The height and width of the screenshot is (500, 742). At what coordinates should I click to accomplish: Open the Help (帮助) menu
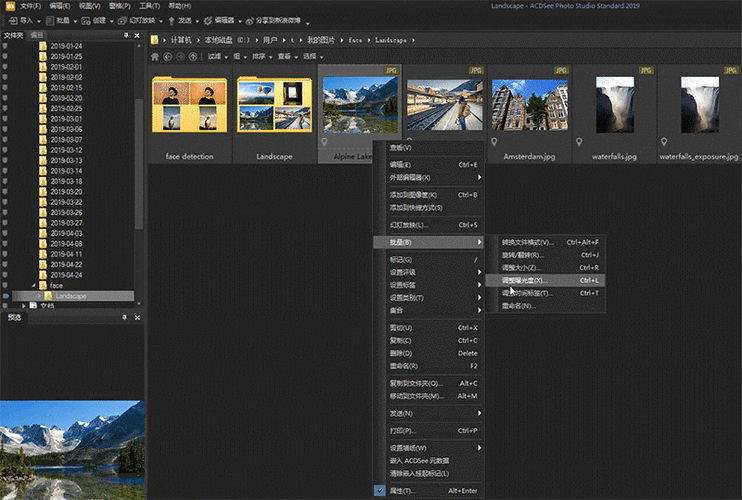click(180, 6)
